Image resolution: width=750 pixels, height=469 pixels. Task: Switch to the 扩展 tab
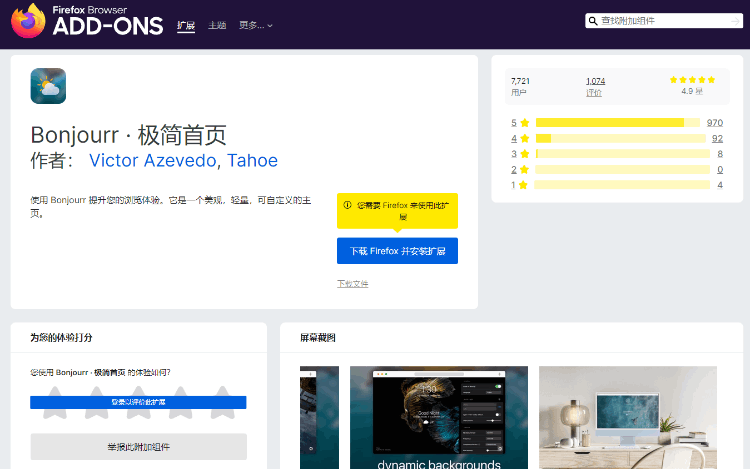[x=186, y=25]
